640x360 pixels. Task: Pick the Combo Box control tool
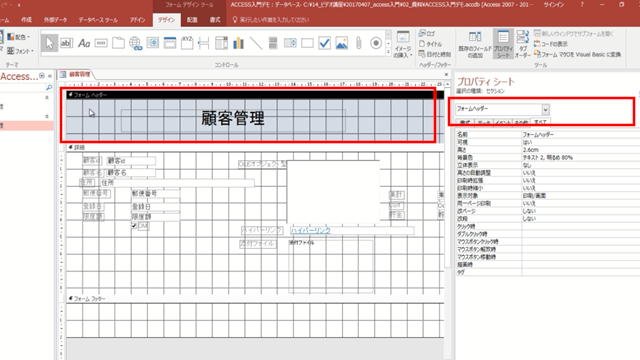pos(221,43)
